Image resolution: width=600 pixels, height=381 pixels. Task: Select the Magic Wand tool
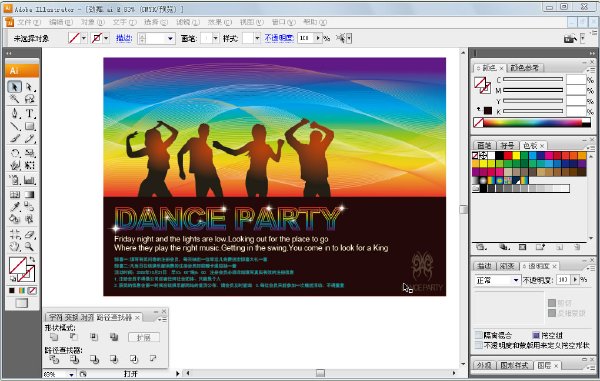click(15, 99)
